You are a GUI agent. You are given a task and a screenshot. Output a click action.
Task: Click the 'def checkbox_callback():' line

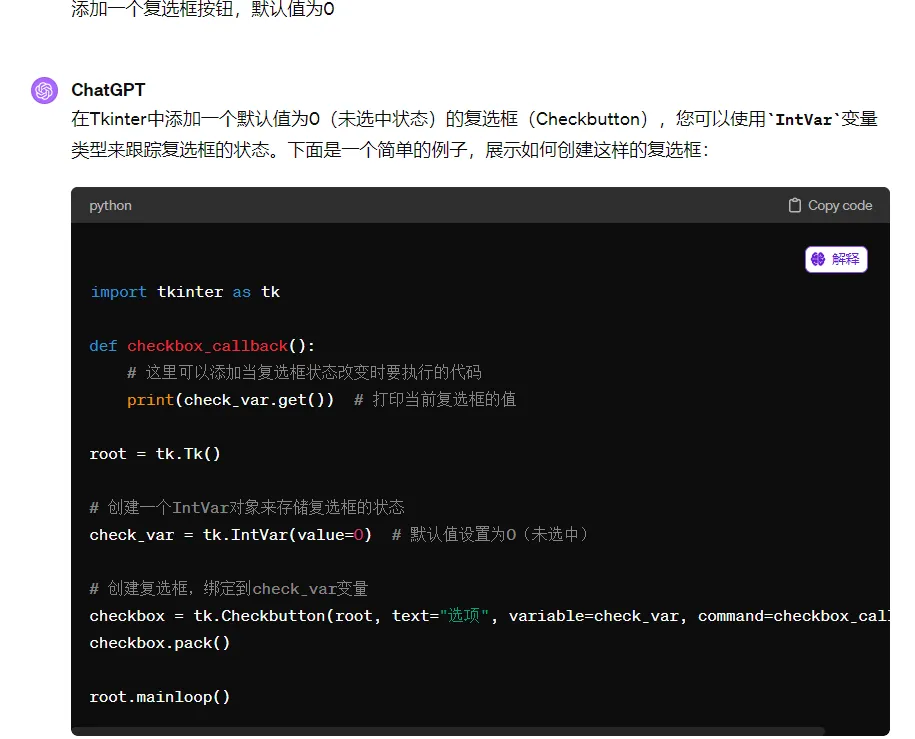pos(202,346)
